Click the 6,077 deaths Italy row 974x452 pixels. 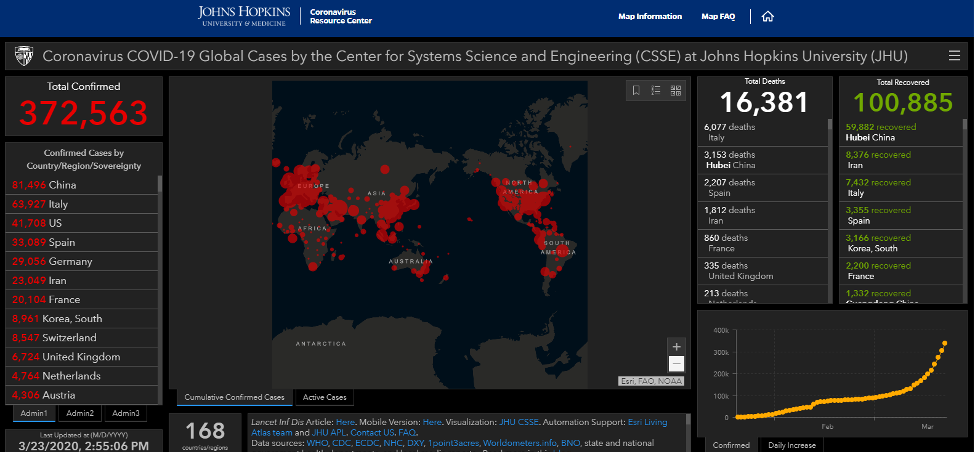click(x=763, y=132)
